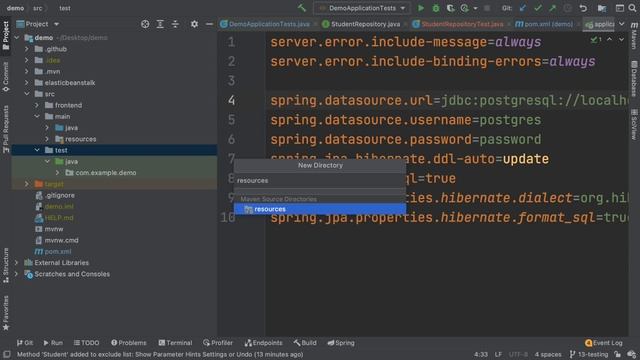Viewport: 640px width, 360px height.
Task: Click the 4 spaces indent setting
Action: [548, 354]
